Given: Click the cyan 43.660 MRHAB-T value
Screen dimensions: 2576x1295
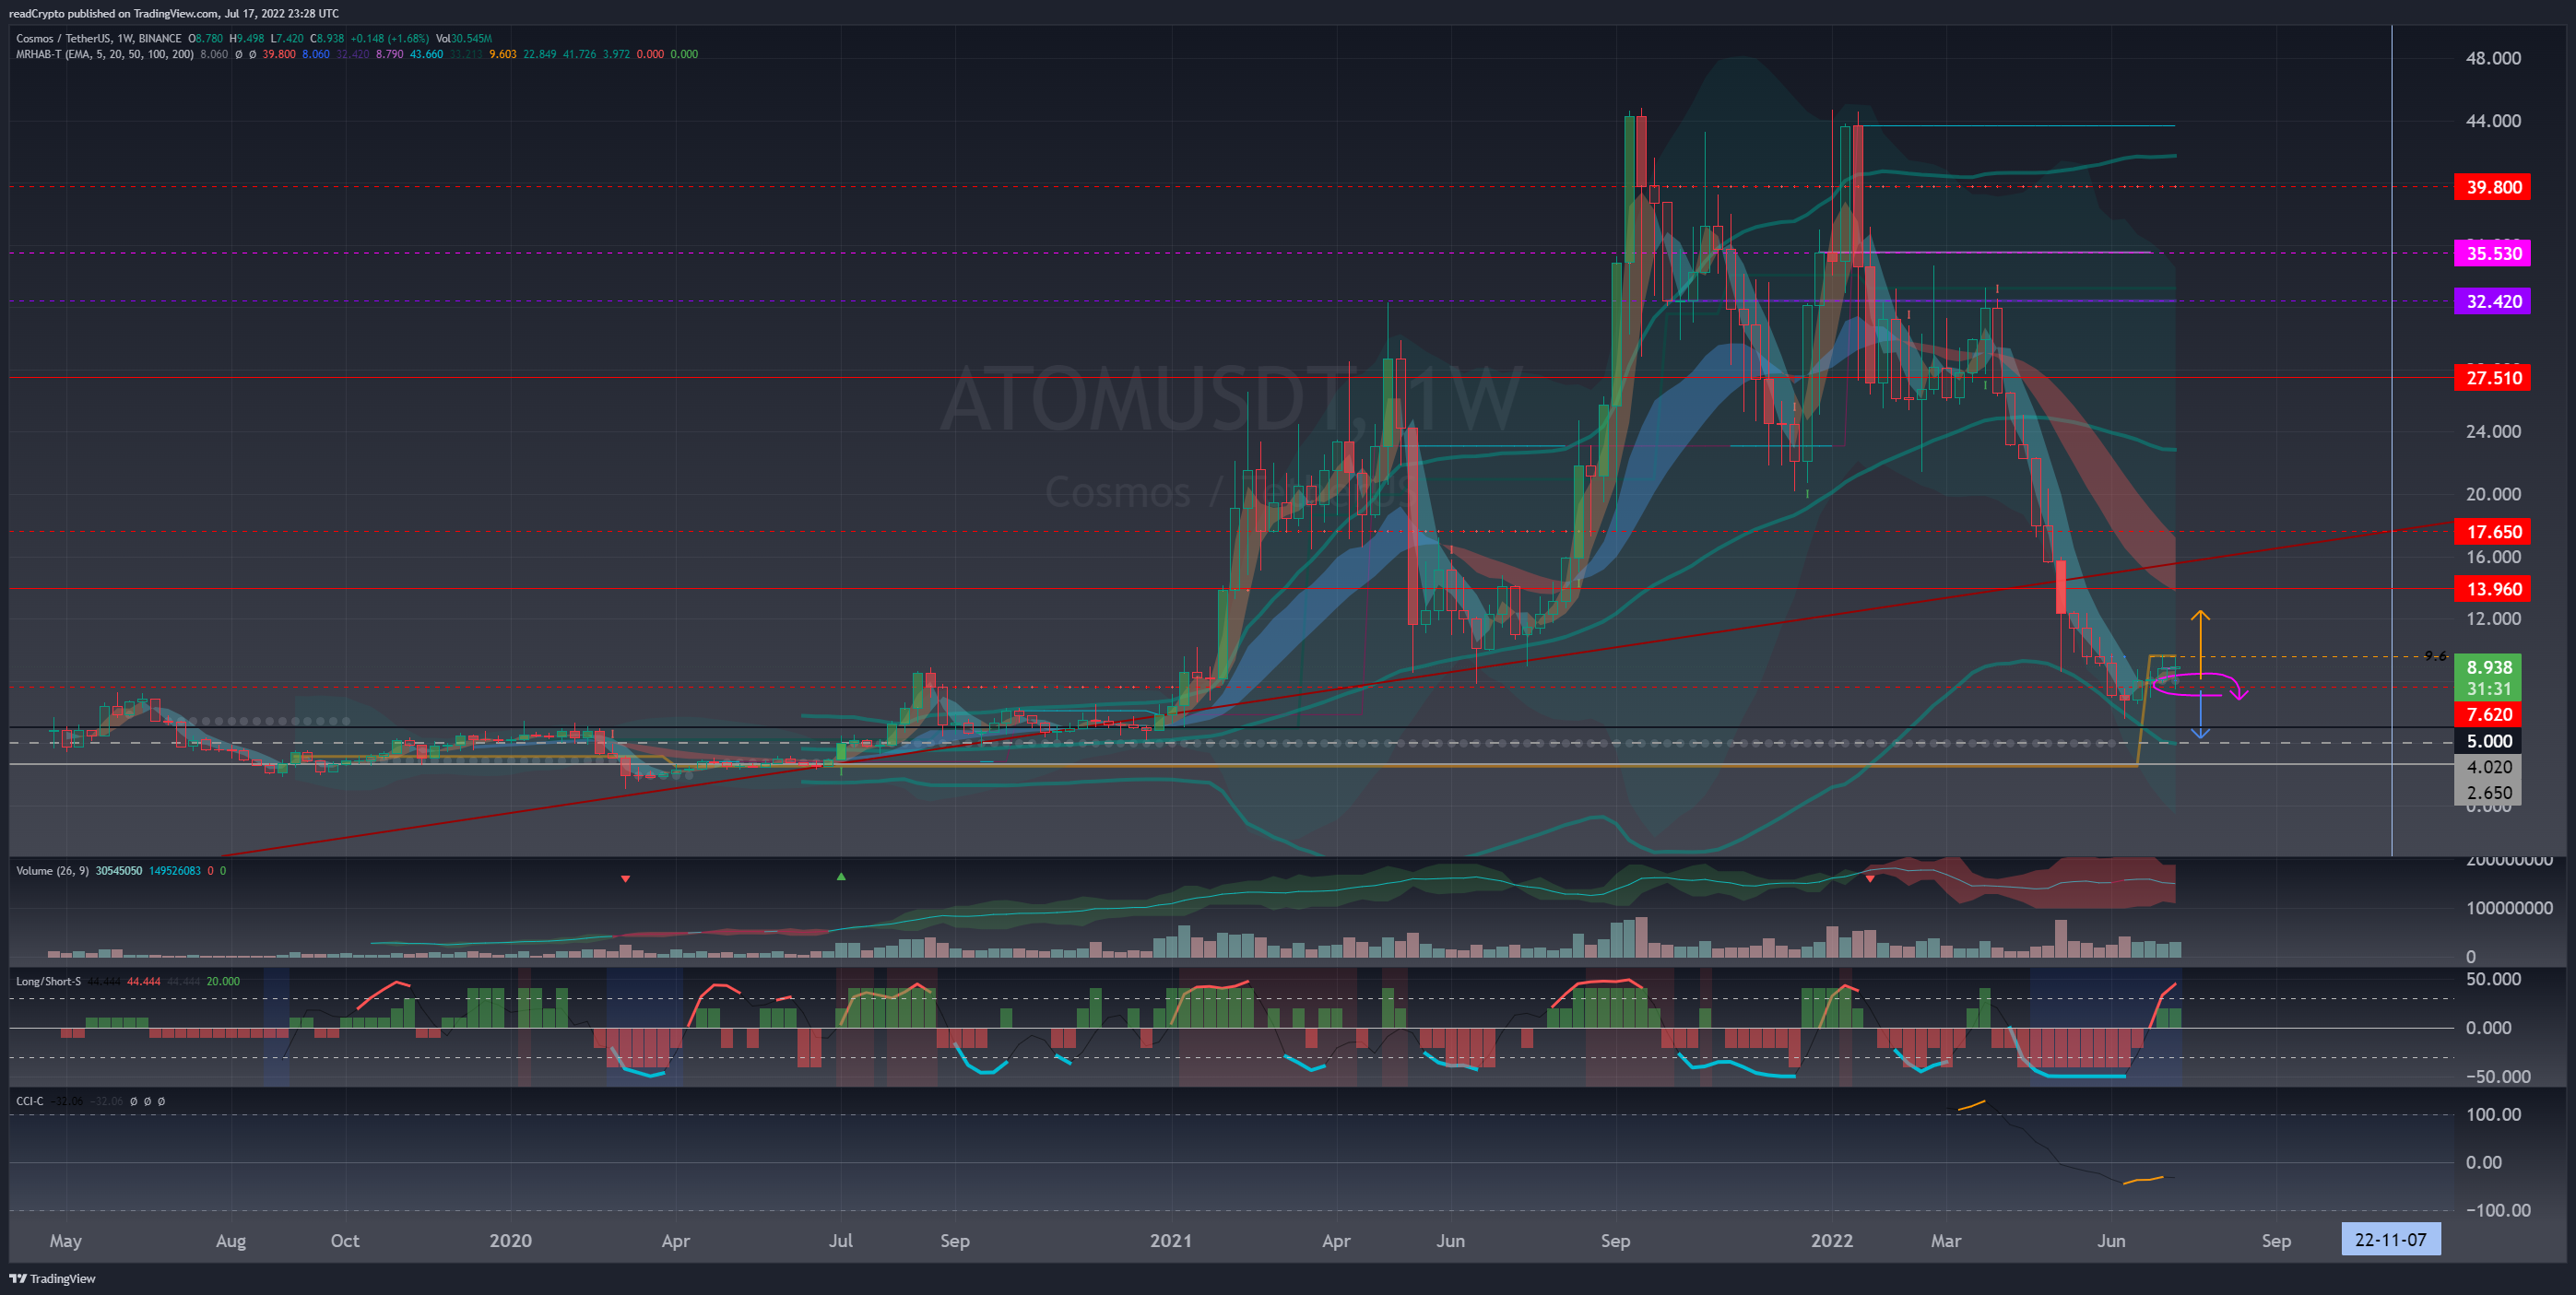Looking at the screenshot, I should (427, 54).
